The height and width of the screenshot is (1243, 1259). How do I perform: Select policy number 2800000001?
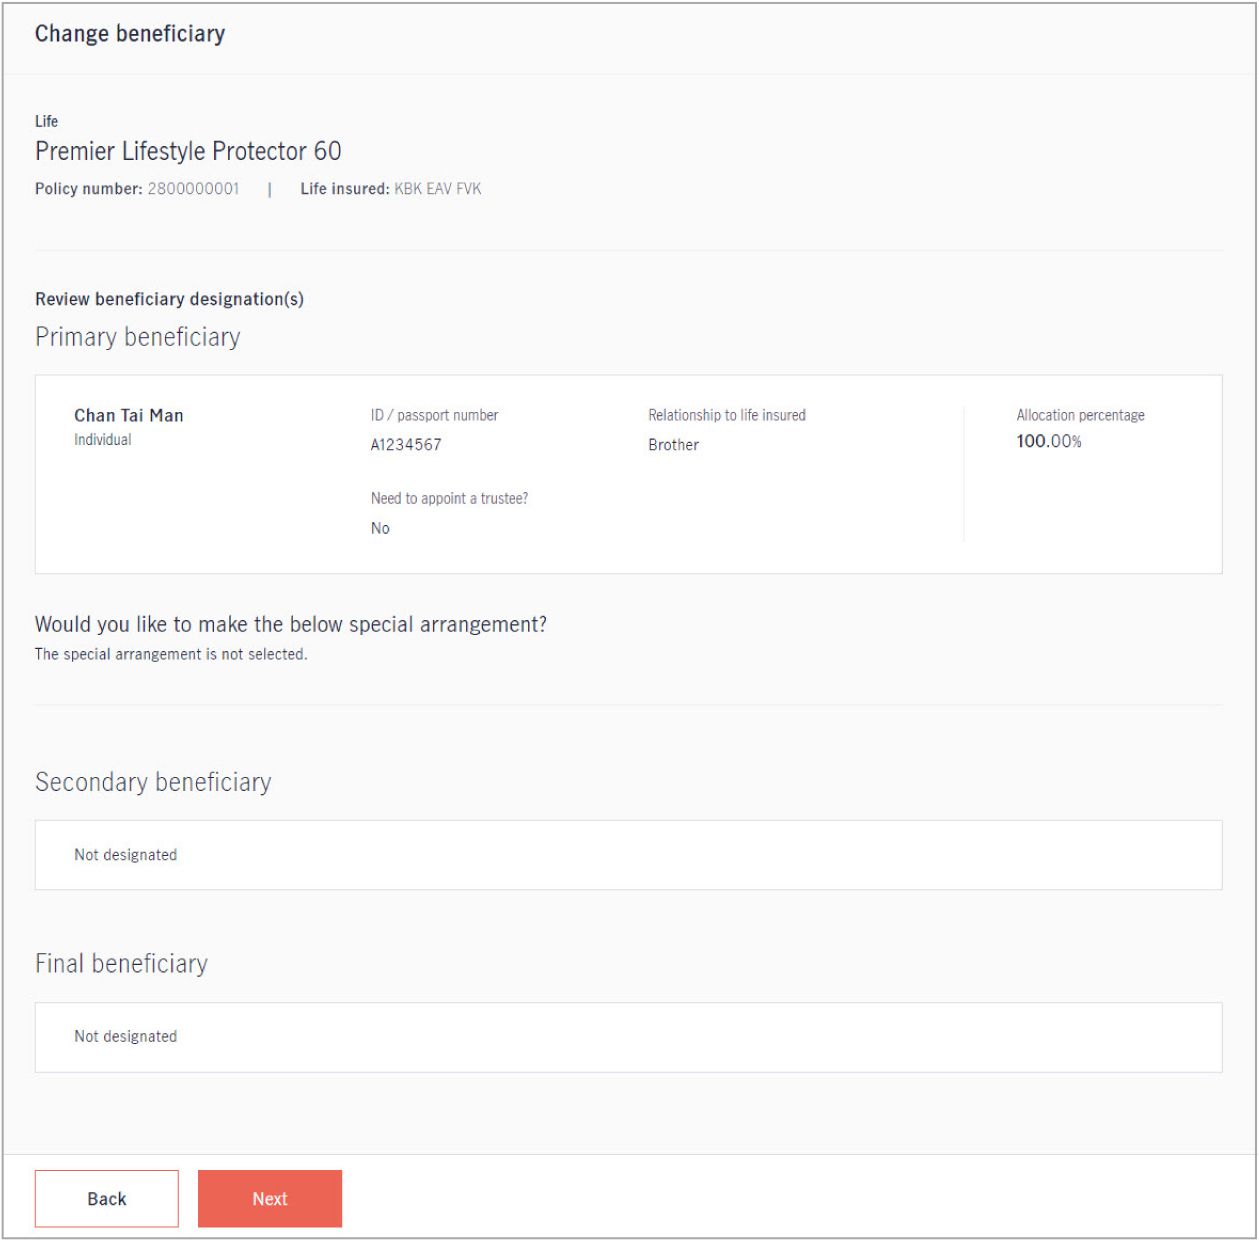194,188
